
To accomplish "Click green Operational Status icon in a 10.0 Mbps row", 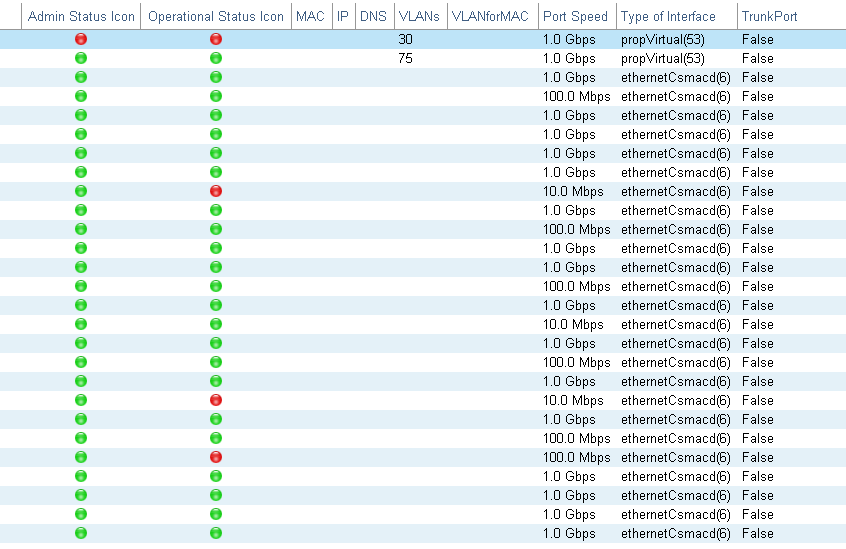I will coord(216,324).
